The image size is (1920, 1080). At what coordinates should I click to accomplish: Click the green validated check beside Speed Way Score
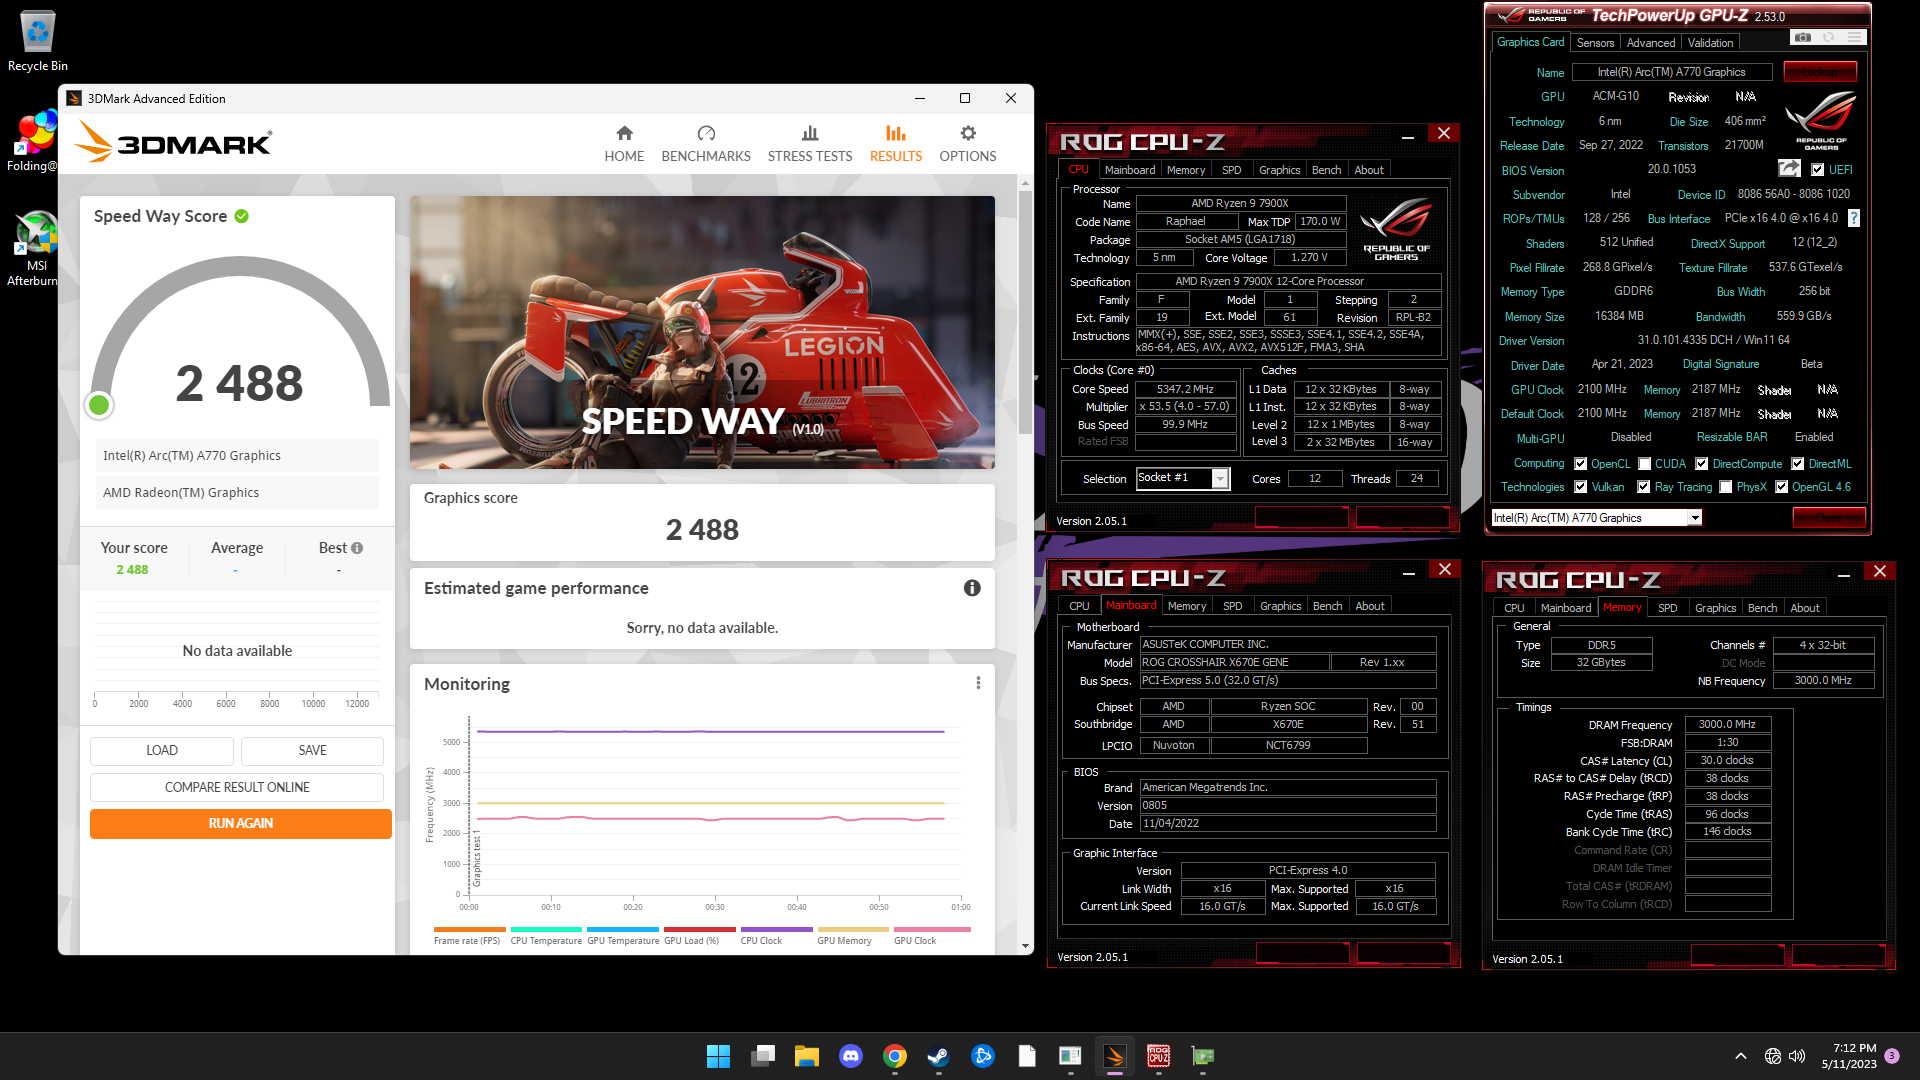(242, 216)
